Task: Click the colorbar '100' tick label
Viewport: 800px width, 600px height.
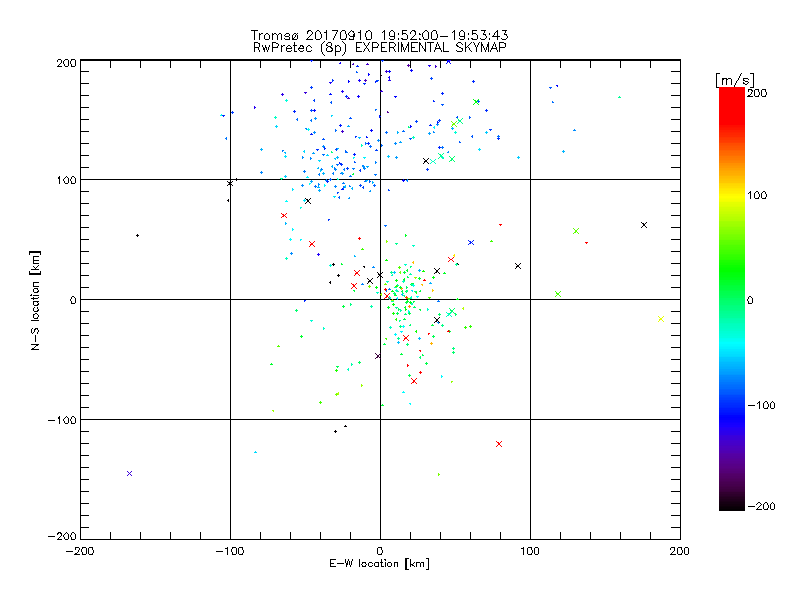Action: (x=757, y=195)
